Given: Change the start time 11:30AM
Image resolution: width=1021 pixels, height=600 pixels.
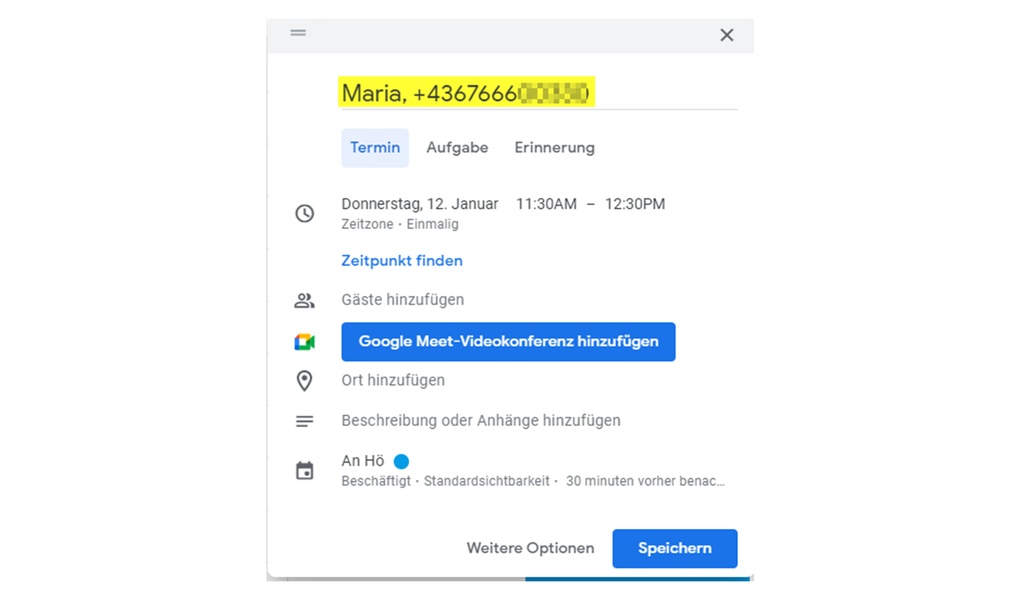Looking at the screenshot, I should coord(546,204).
